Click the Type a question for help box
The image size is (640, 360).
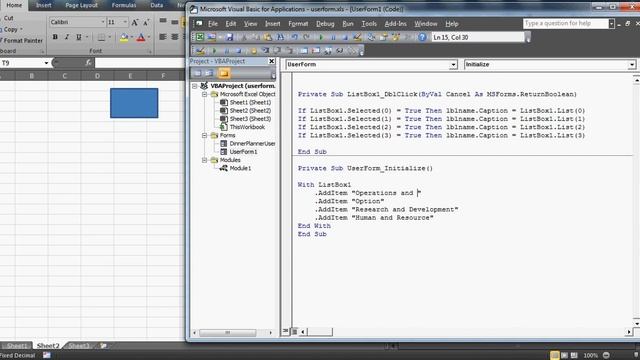[x=566, y=24]
